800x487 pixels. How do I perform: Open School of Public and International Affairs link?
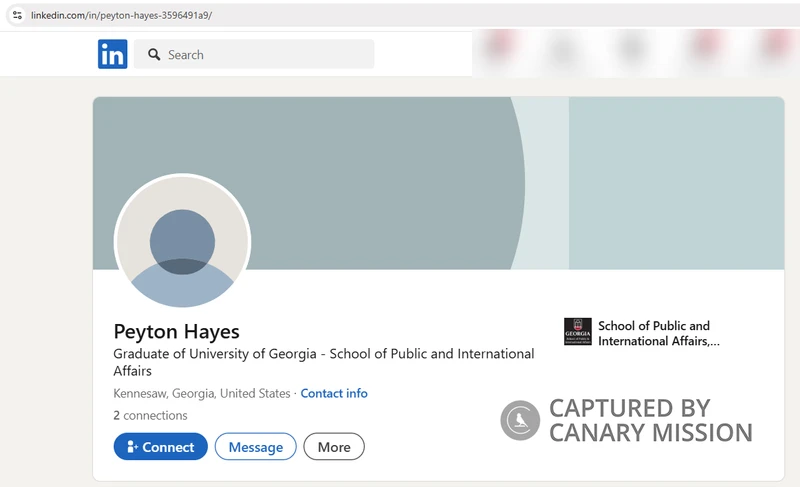tap(659, 333)
